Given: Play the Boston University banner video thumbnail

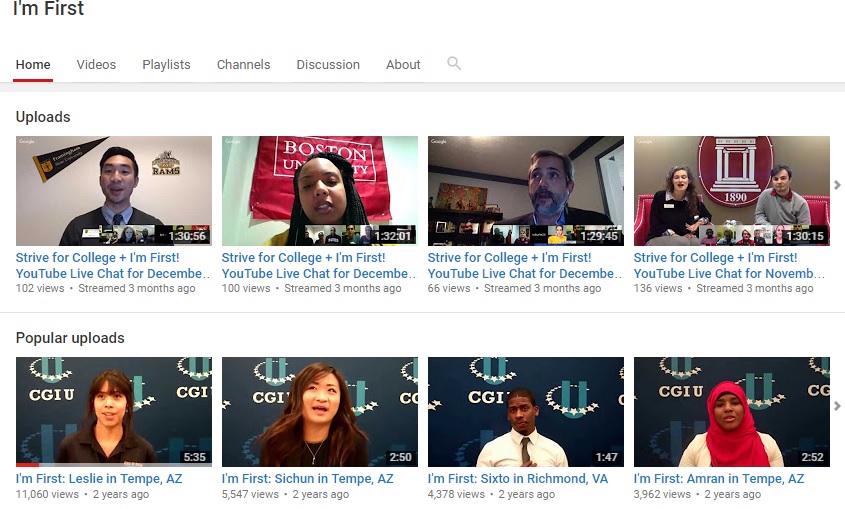Looking at the screenshot, I should (320, 191).
